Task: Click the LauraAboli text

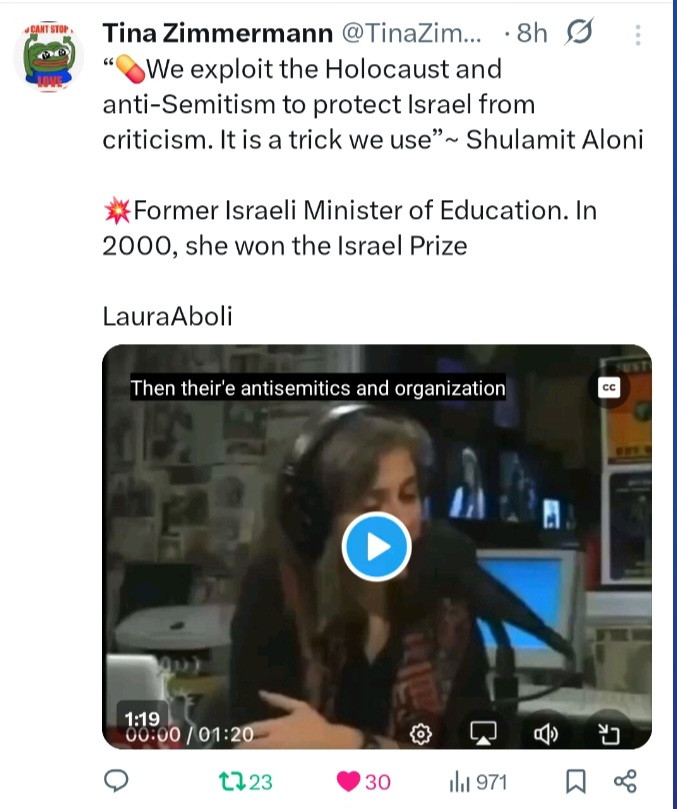Action: (168, 316)
